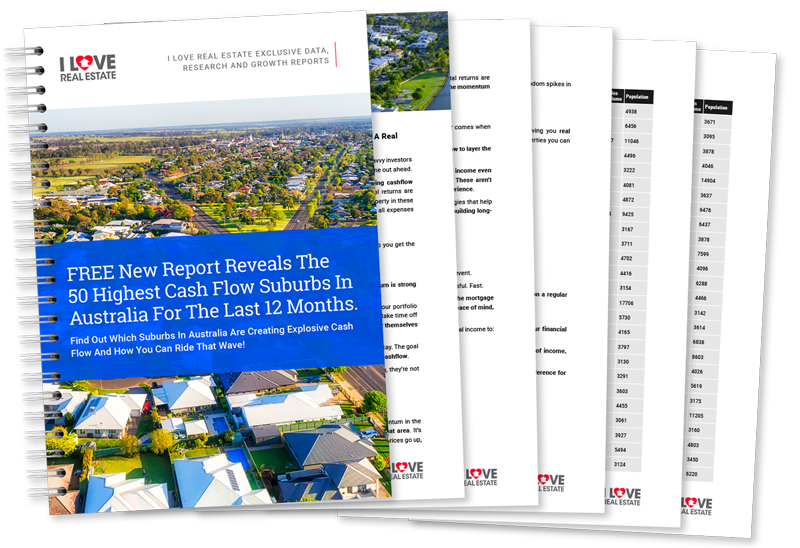Click the 'FREE New Report Reveals' headline
This screenshot has height=548, width=800.
pyautogui.click(x=212, y=289)
